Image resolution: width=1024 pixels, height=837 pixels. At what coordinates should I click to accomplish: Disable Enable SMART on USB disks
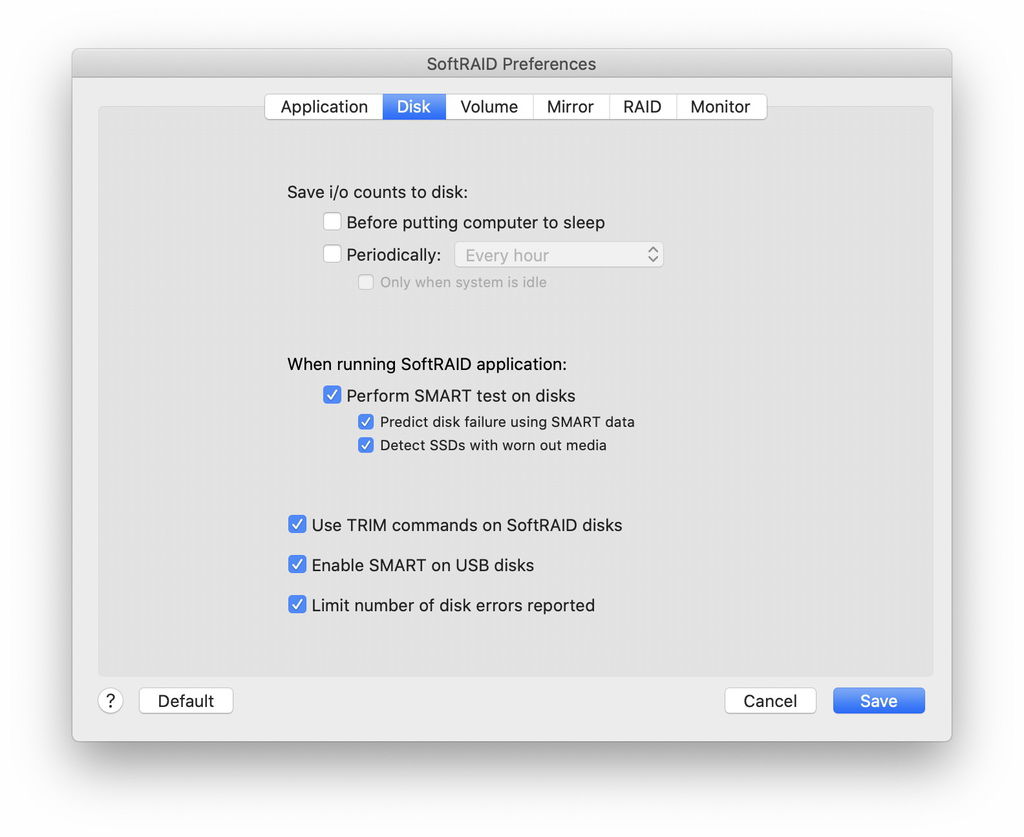coord(297,564)
